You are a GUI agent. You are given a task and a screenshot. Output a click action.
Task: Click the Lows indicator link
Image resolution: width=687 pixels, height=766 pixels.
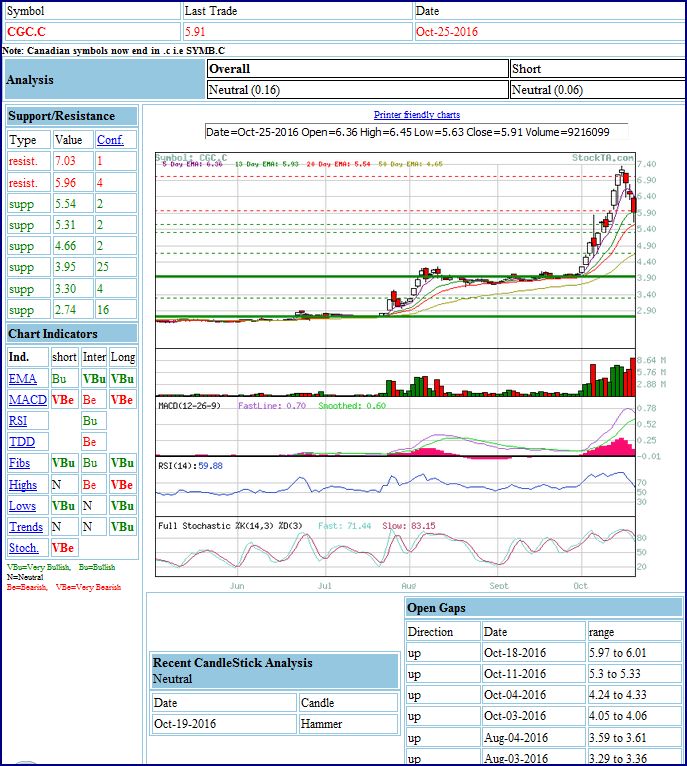(22, 506)
